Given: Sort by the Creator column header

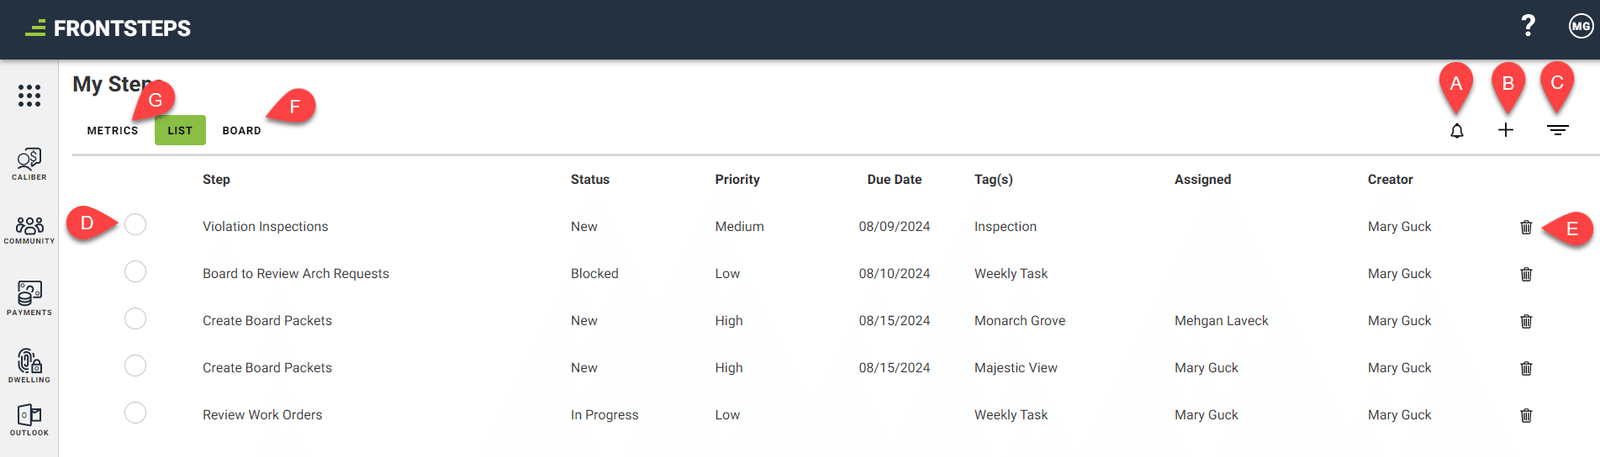Looking at the screenshot, I should [1390, 180].
